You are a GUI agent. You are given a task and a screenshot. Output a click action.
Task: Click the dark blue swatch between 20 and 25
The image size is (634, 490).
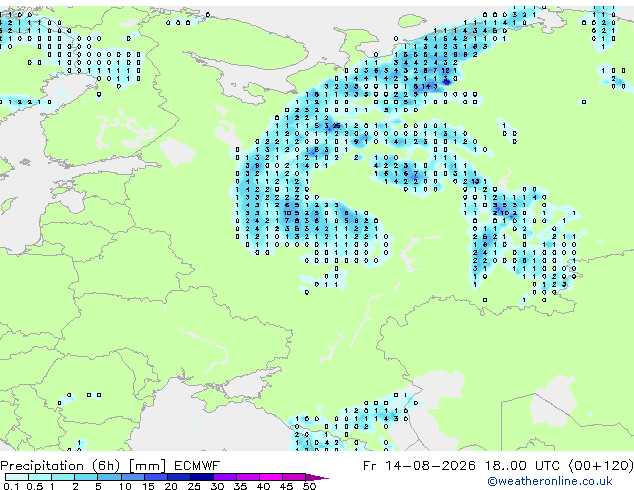(x=178, y=477)
